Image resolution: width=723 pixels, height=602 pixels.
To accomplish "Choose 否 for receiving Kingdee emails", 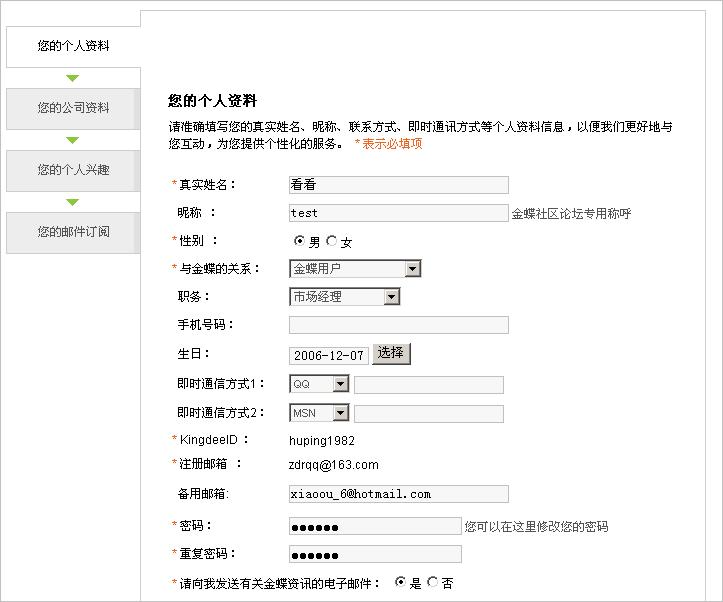I will pyautogui.click(x=432, y=581).
